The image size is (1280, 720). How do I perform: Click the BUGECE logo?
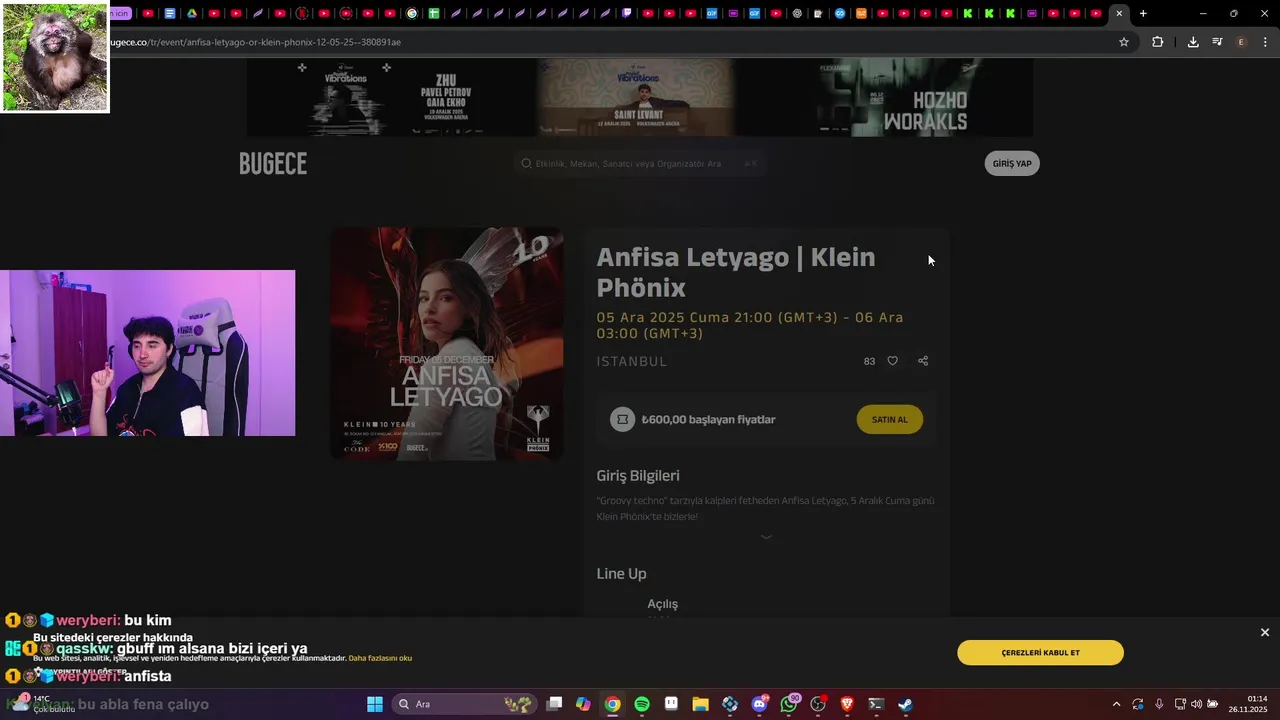[273, 164]
